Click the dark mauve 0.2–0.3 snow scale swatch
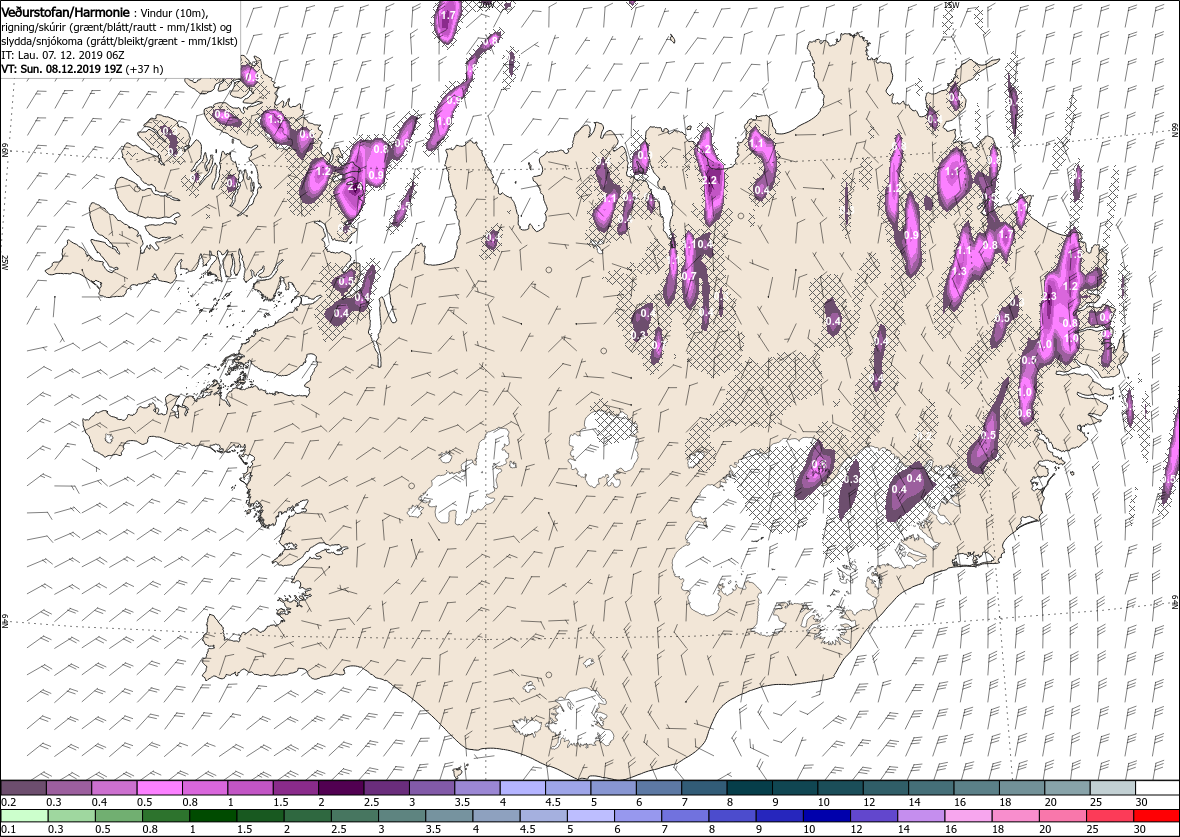 tap(24, 787)
